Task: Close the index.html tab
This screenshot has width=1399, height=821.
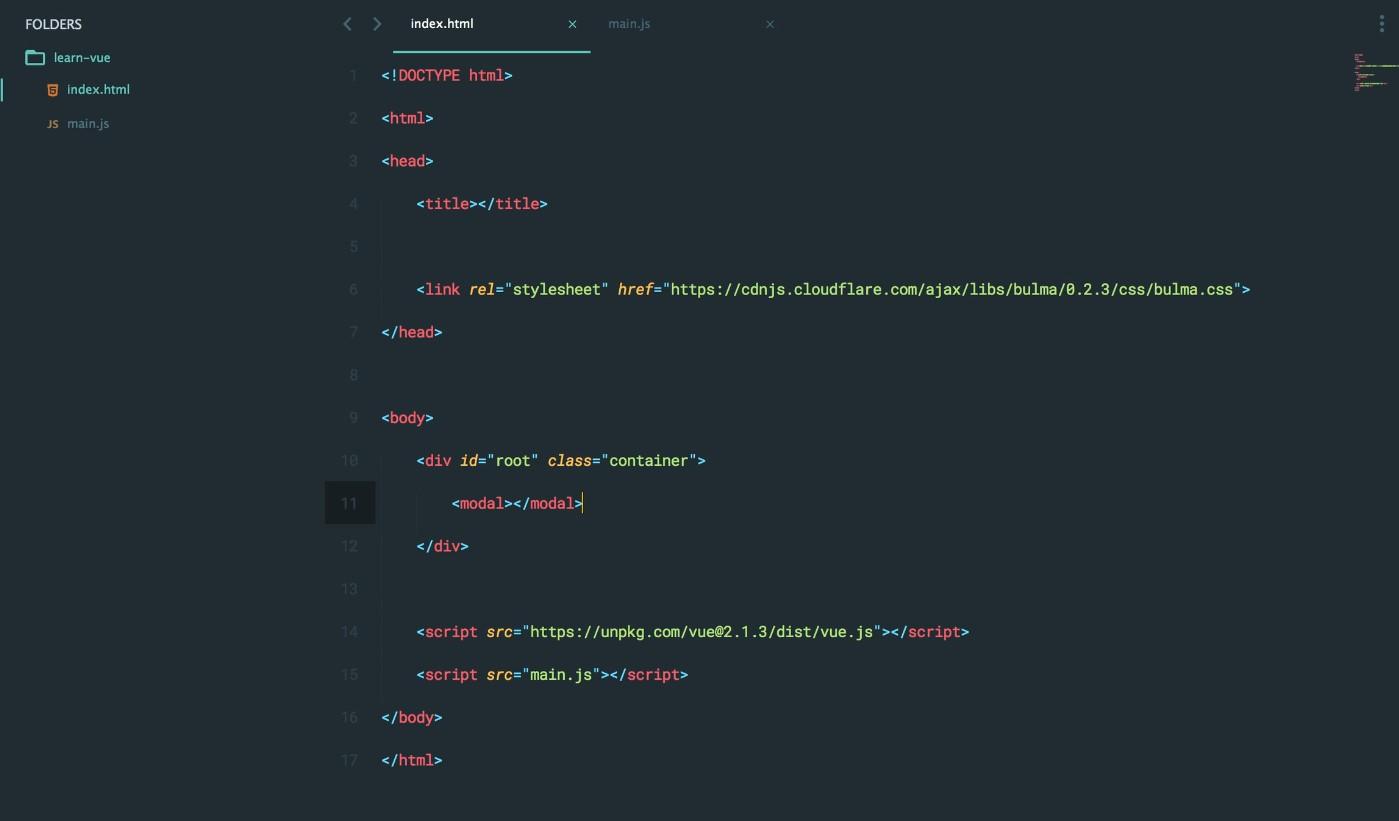Action: [572, 24]
